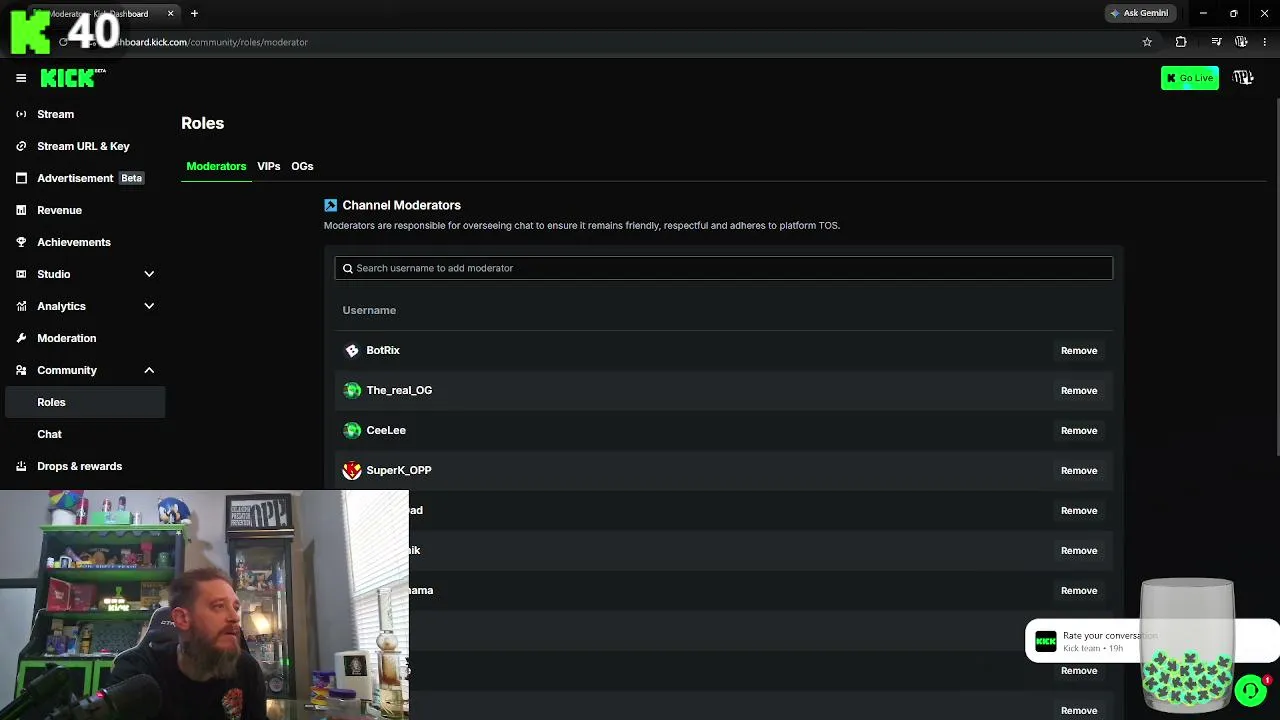Go to the Stream page
The image size is (1280, 720).
[55, 114]
